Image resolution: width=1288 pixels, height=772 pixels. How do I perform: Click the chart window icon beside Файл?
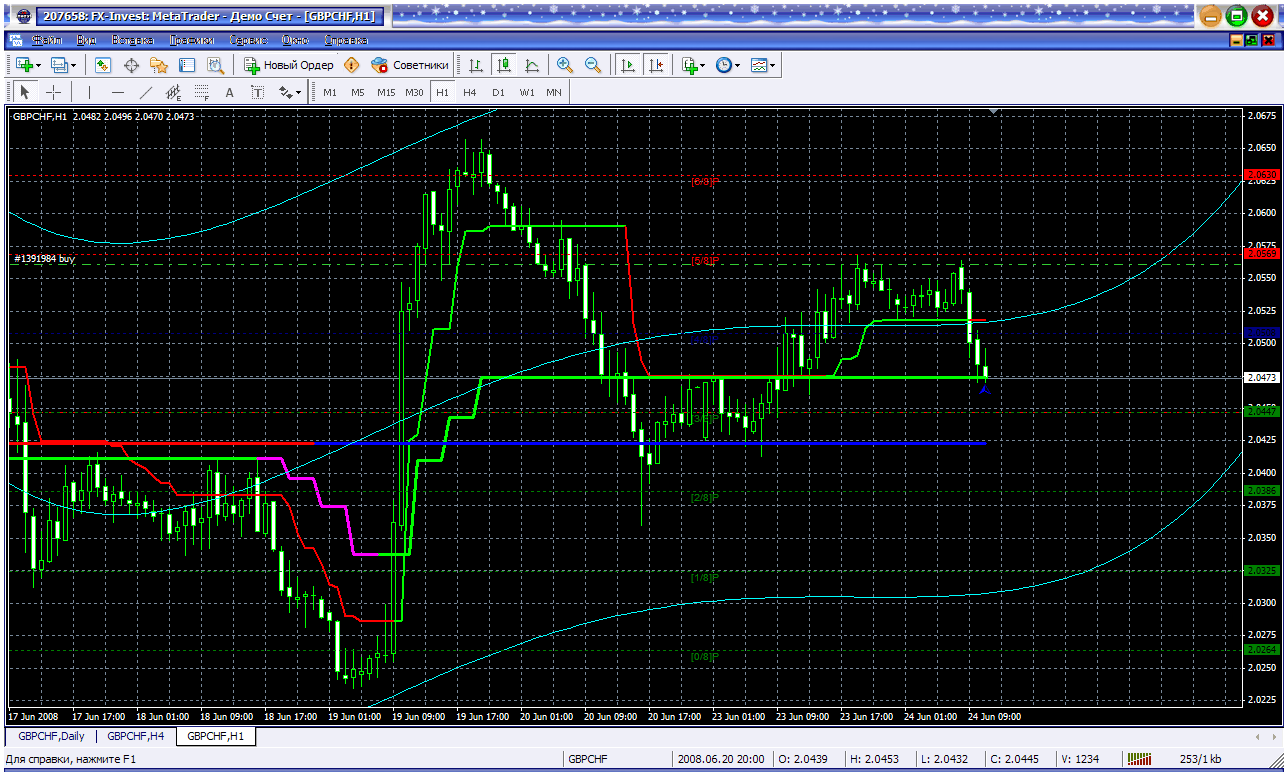click(x=16, y=40)
